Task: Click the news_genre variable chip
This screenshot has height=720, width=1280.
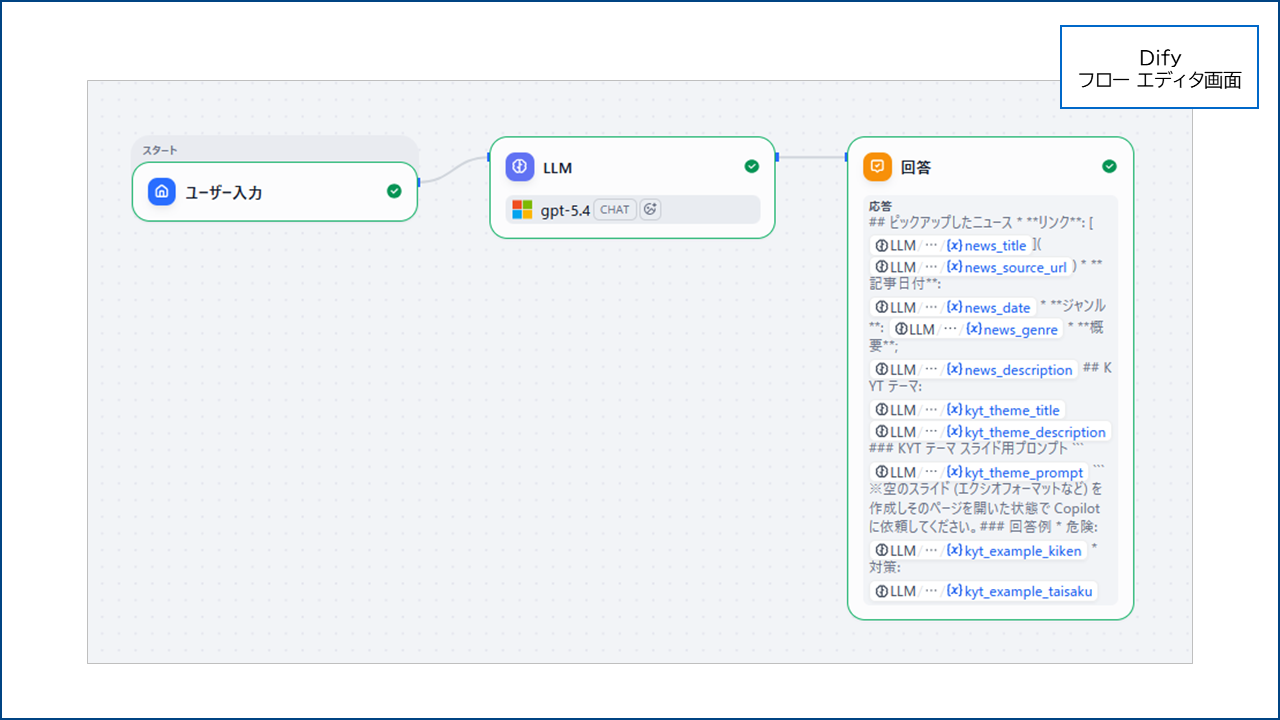Action: point(976,329)
